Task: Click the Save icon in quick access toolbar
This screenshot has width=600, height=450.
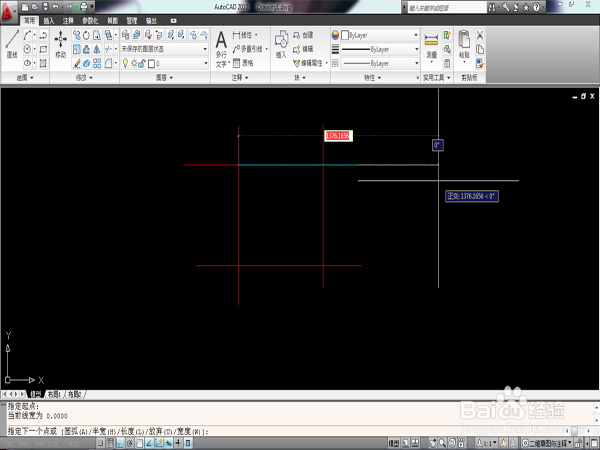Action: click(45, 7)
